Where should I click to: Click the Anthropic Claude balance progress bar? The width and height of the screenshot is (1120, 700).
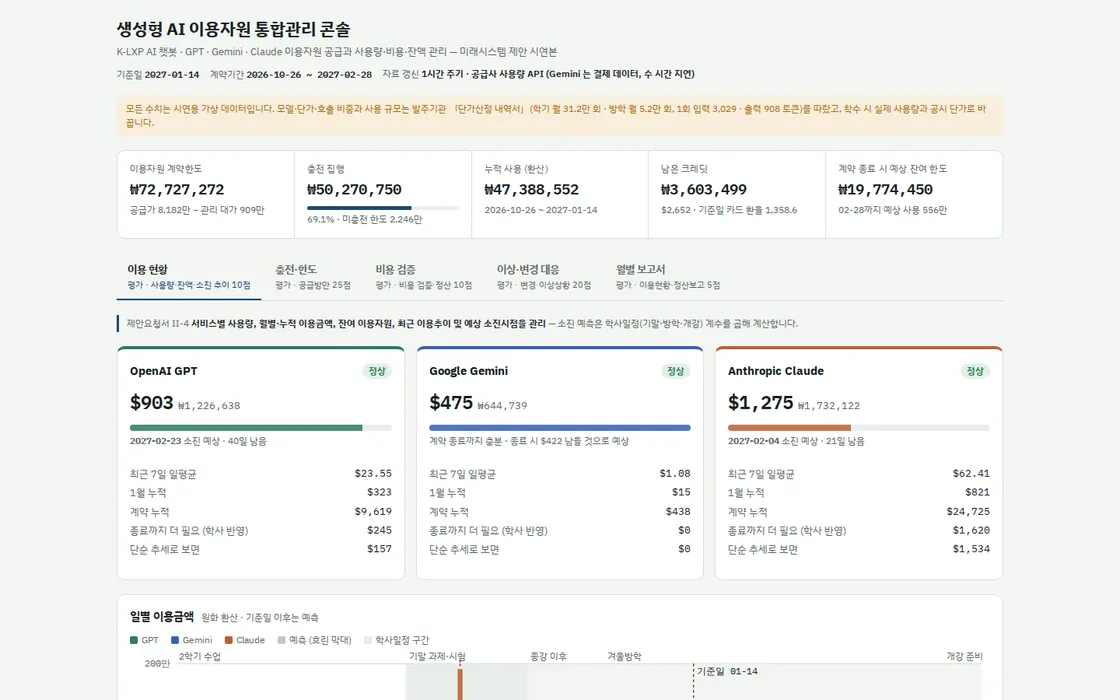pos(859,428)
